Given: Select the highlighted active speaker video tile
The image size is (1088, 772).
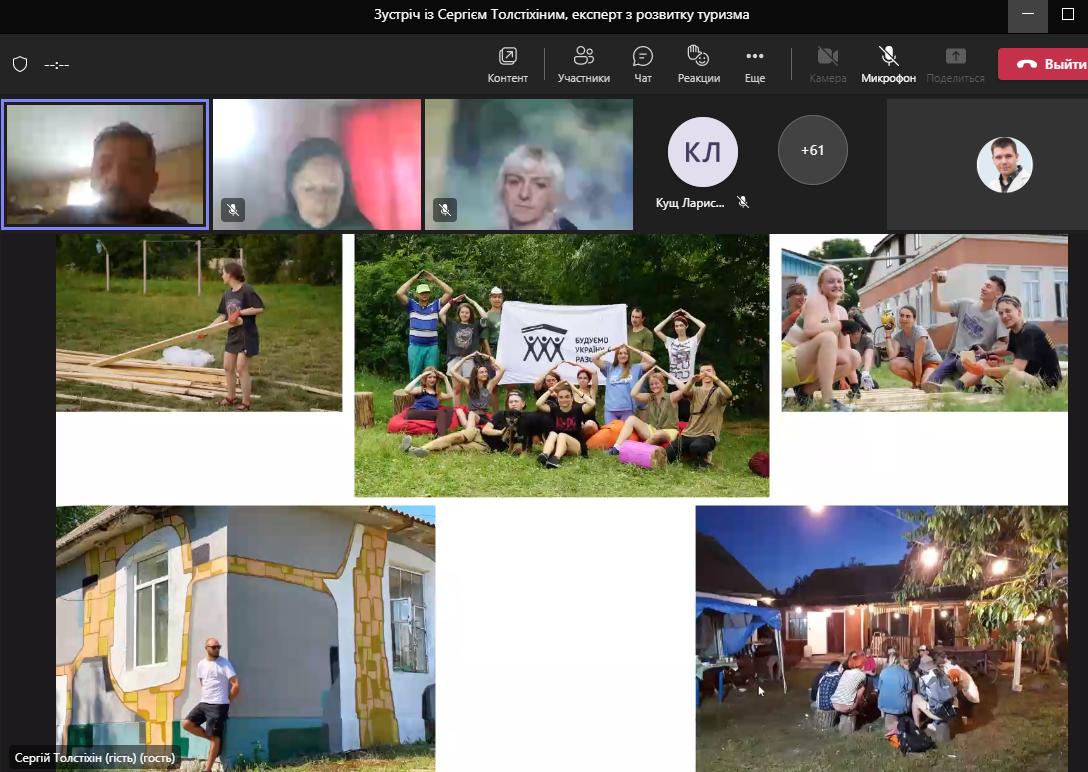Looking at the screenshot, I should [105, 164].
